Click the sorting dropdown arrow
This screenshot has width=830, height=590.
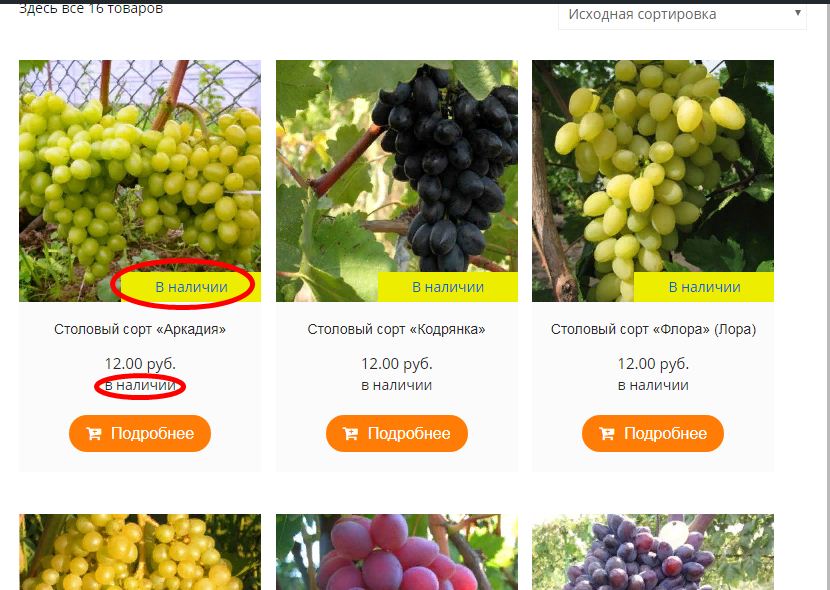(x=798, y=13)
